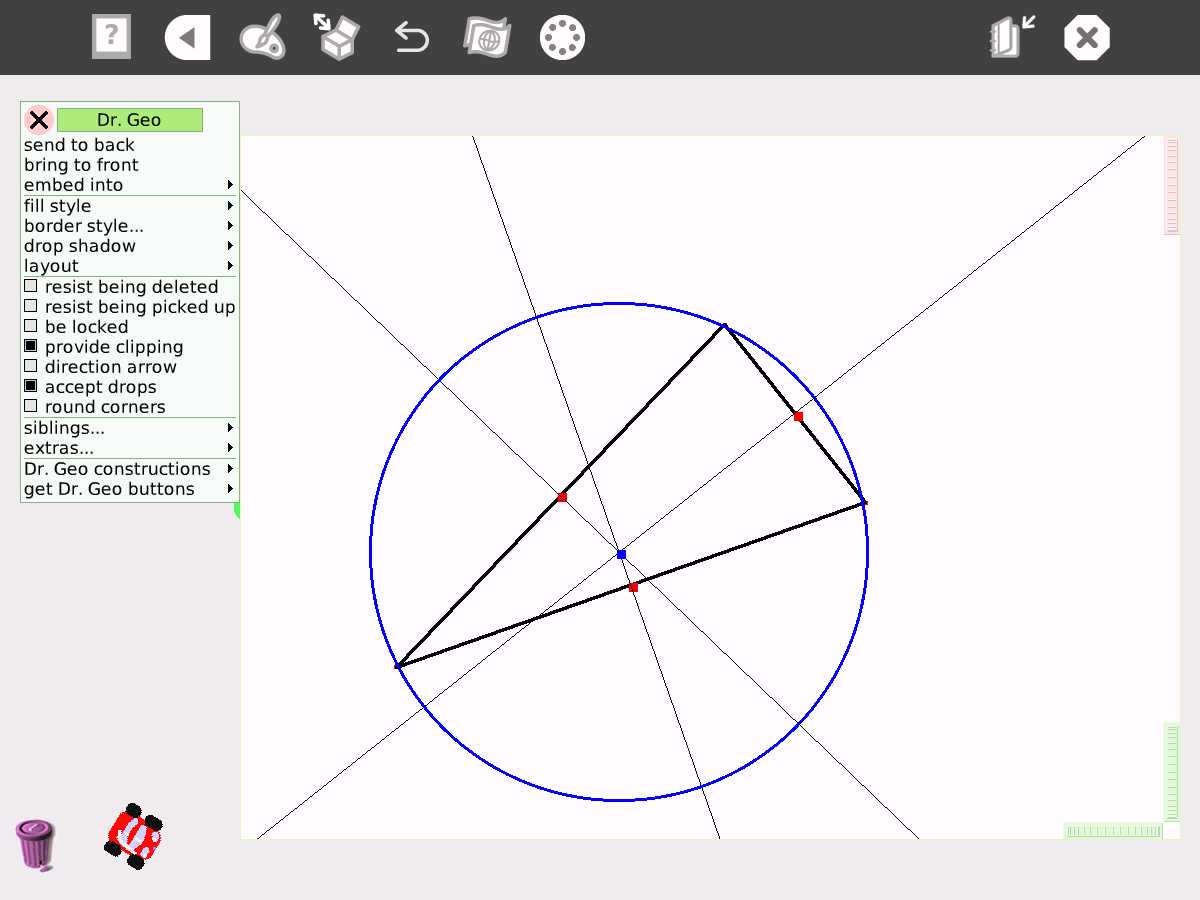The width and height of the screenshot is (1200, 900).
Task: Toggle the 'be locked' checkbox
Action: [x=31, y=327]
